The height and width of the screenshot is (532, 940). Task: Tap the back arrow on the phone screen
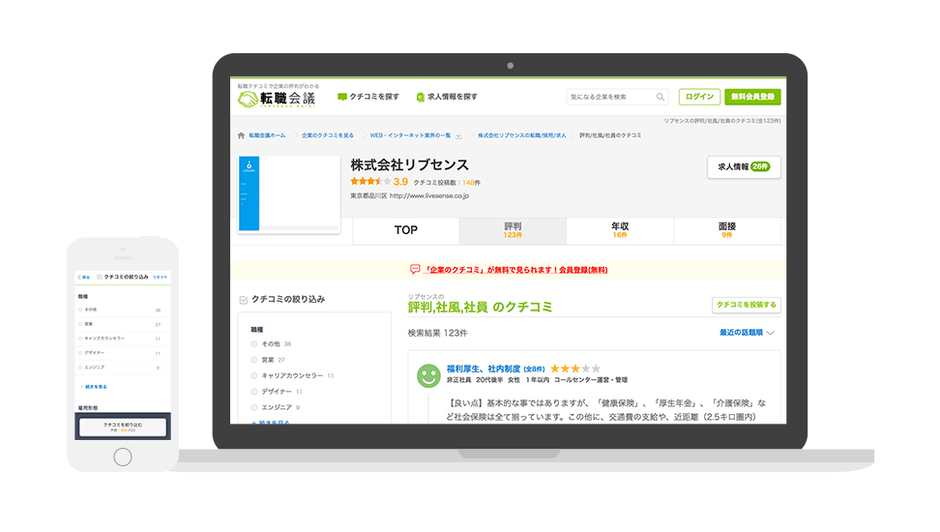click(x=81, y=276)
